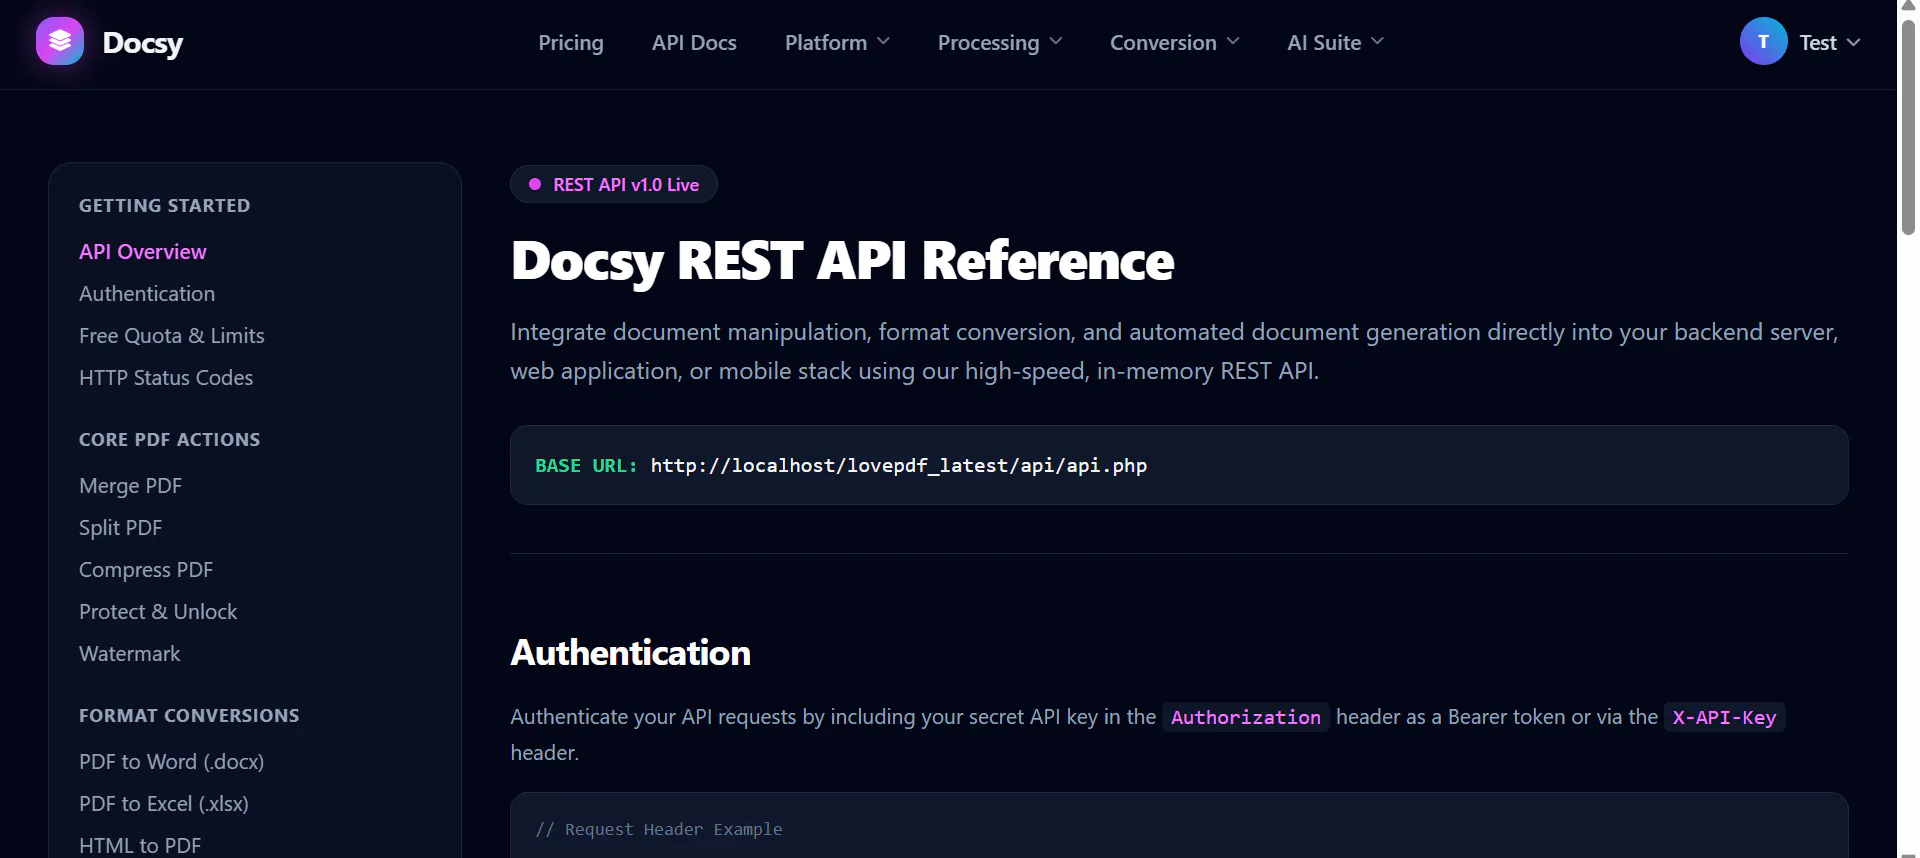Image resolution: width=1920 pixels, height=858 pixels.
Task: Open Protect & Unlock documentation
Action: [x=158, y=612]
